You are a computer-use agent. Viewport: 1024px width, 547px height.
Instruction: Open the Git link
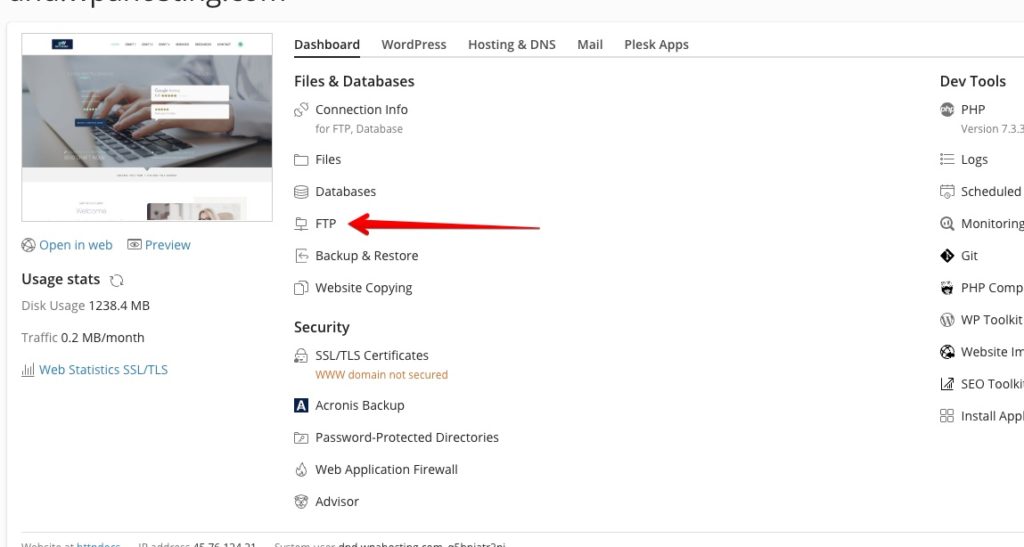(x=969, y=256)
